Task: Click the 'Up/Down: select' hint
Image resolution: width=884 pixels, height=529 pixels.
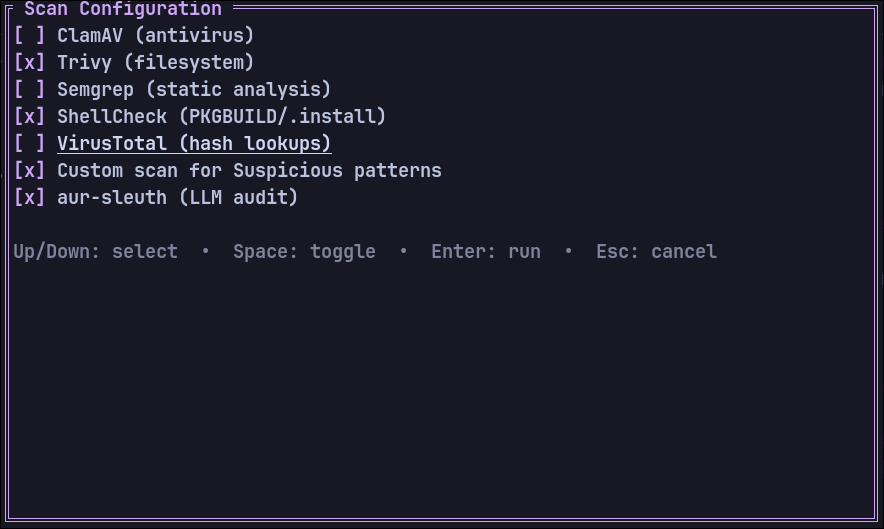Action: coord(95,252)
